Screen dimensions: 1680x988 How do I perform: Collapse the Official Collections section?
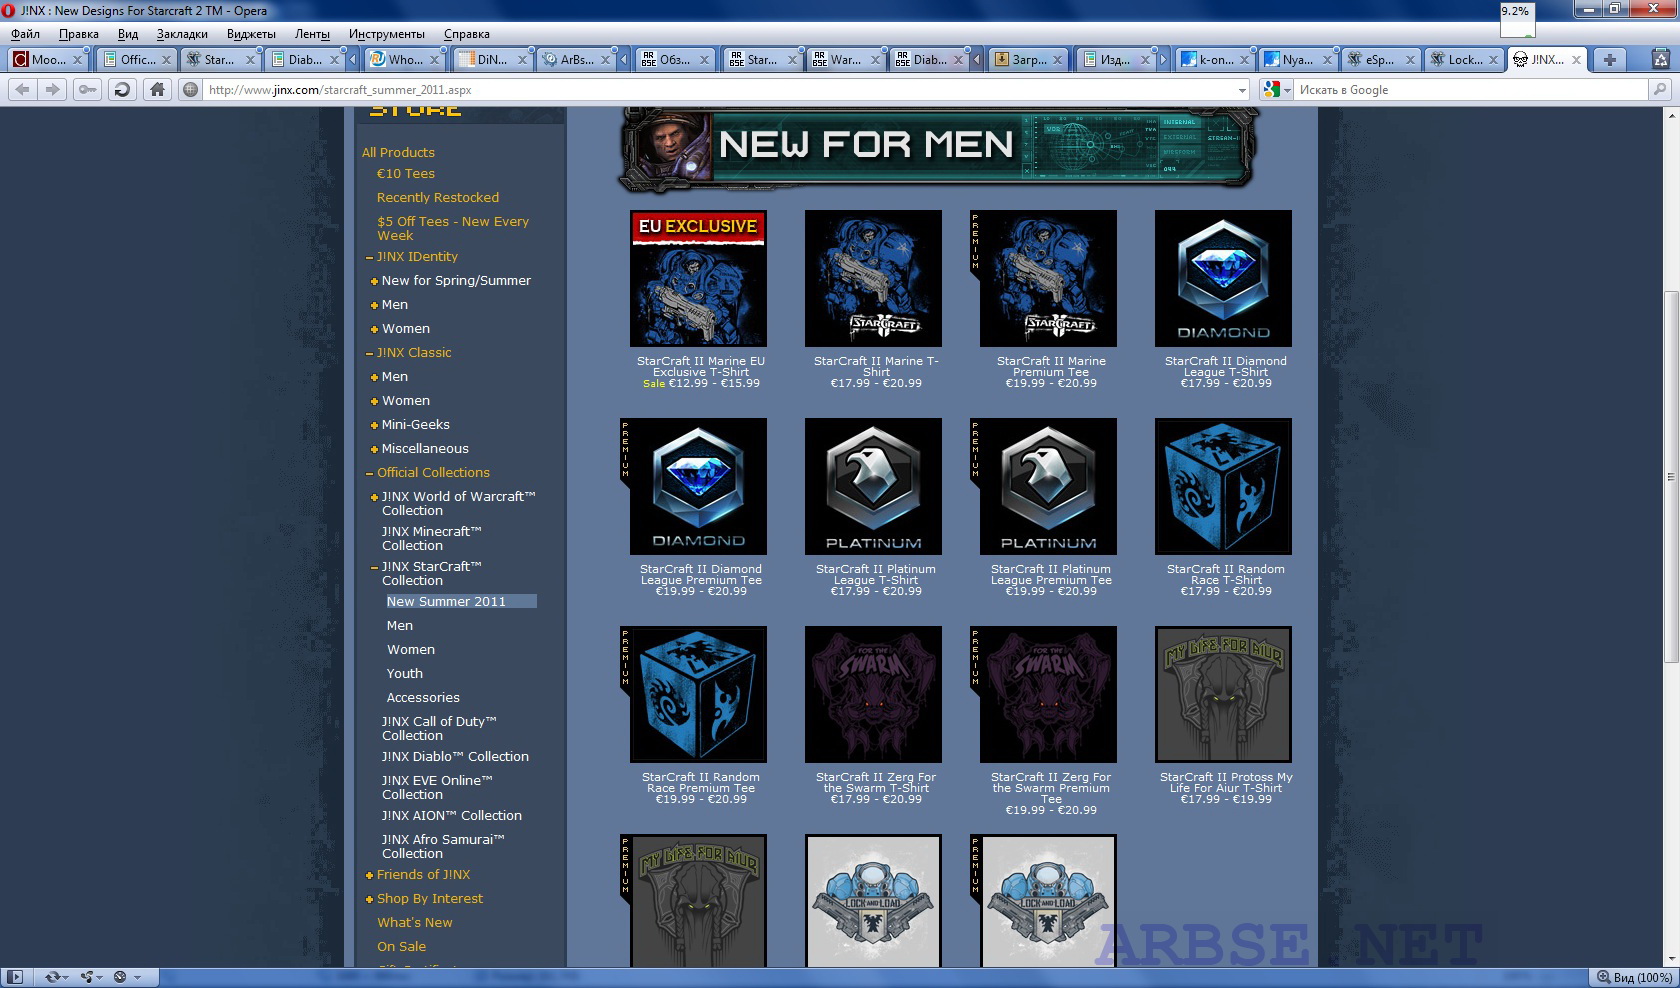[x=369, y=473]
